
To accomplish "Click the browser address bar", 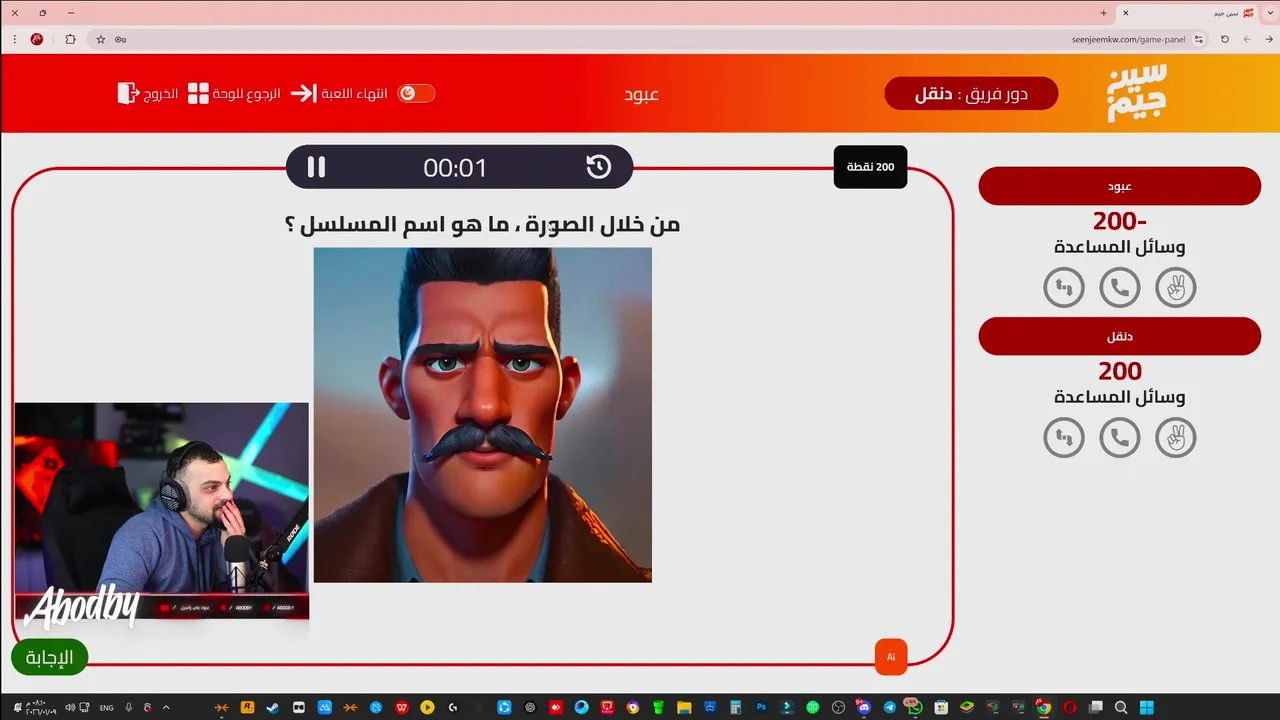I will (650, 39).
